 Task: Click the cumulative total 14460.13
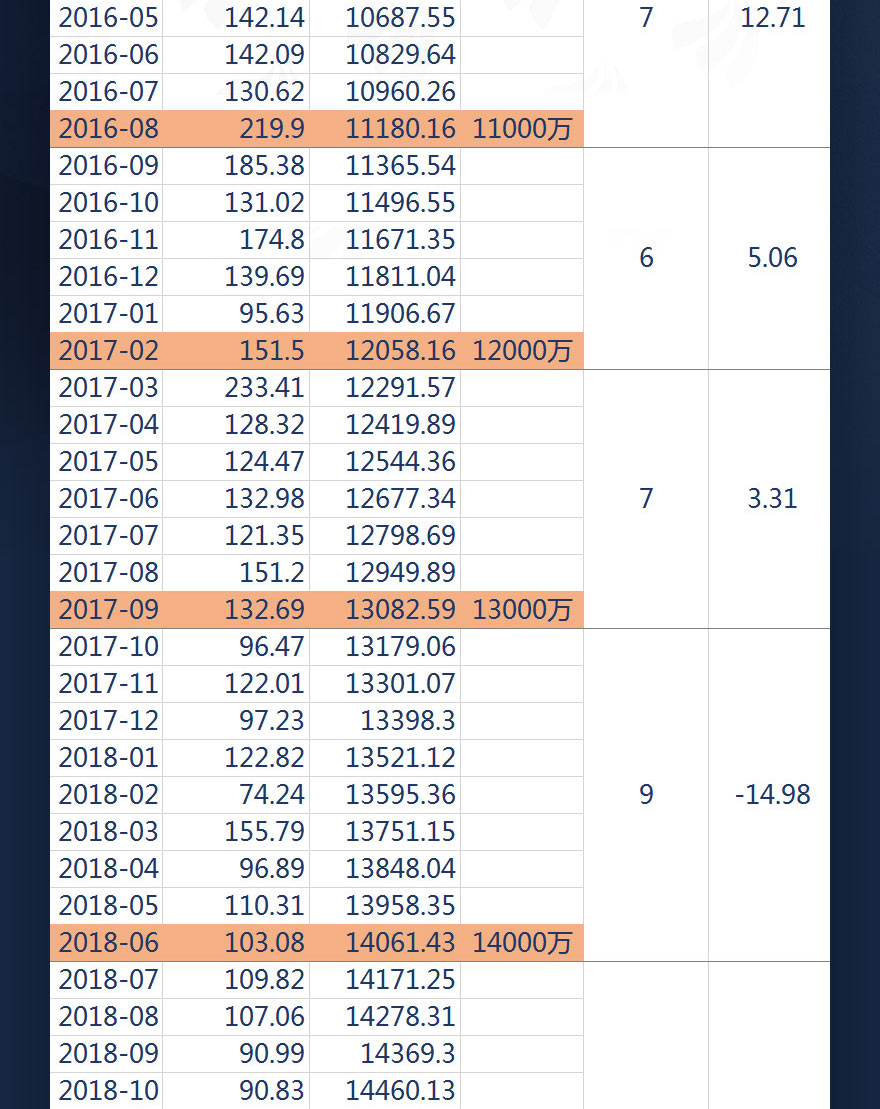click(x=400, y=1090)
